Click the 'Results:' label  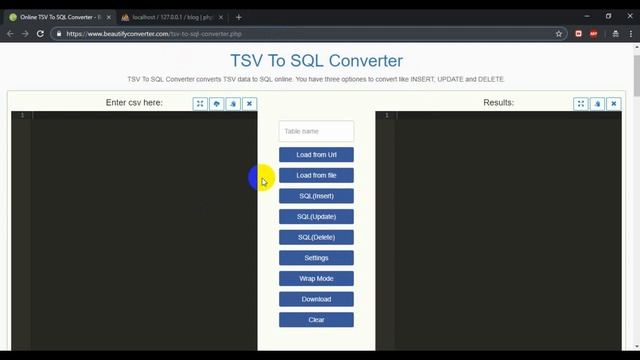(x=498, y=102)
